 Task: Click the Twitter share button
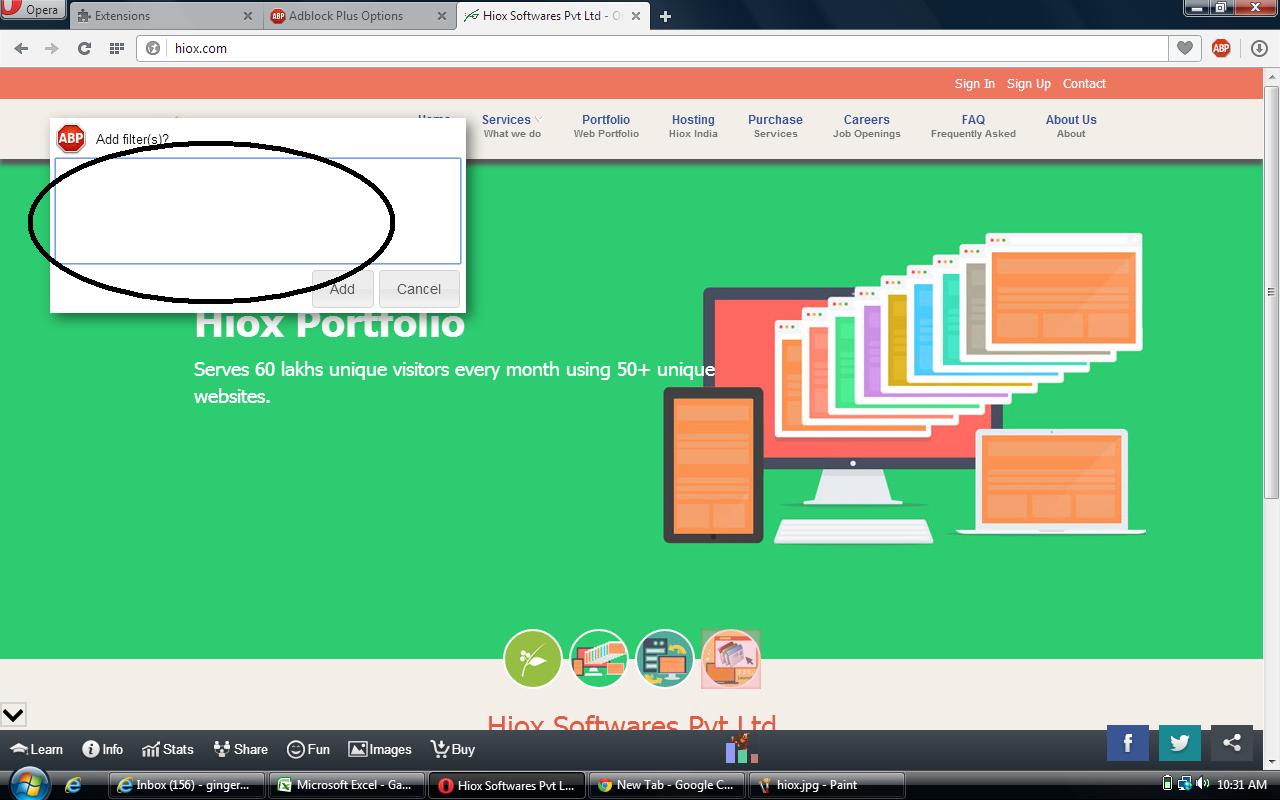click(x=1179, y=742)
